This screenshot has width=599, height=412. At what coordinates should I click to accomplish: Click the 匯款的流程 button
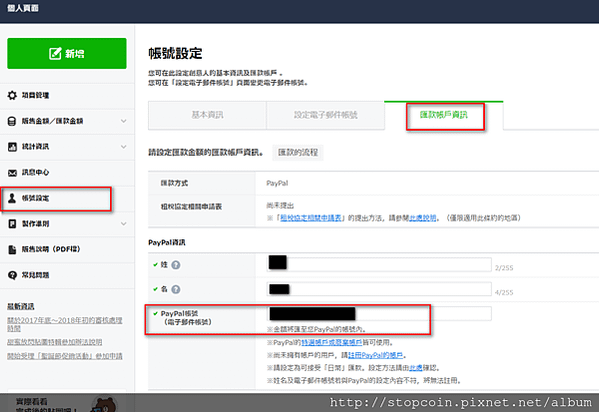point(298,152)
